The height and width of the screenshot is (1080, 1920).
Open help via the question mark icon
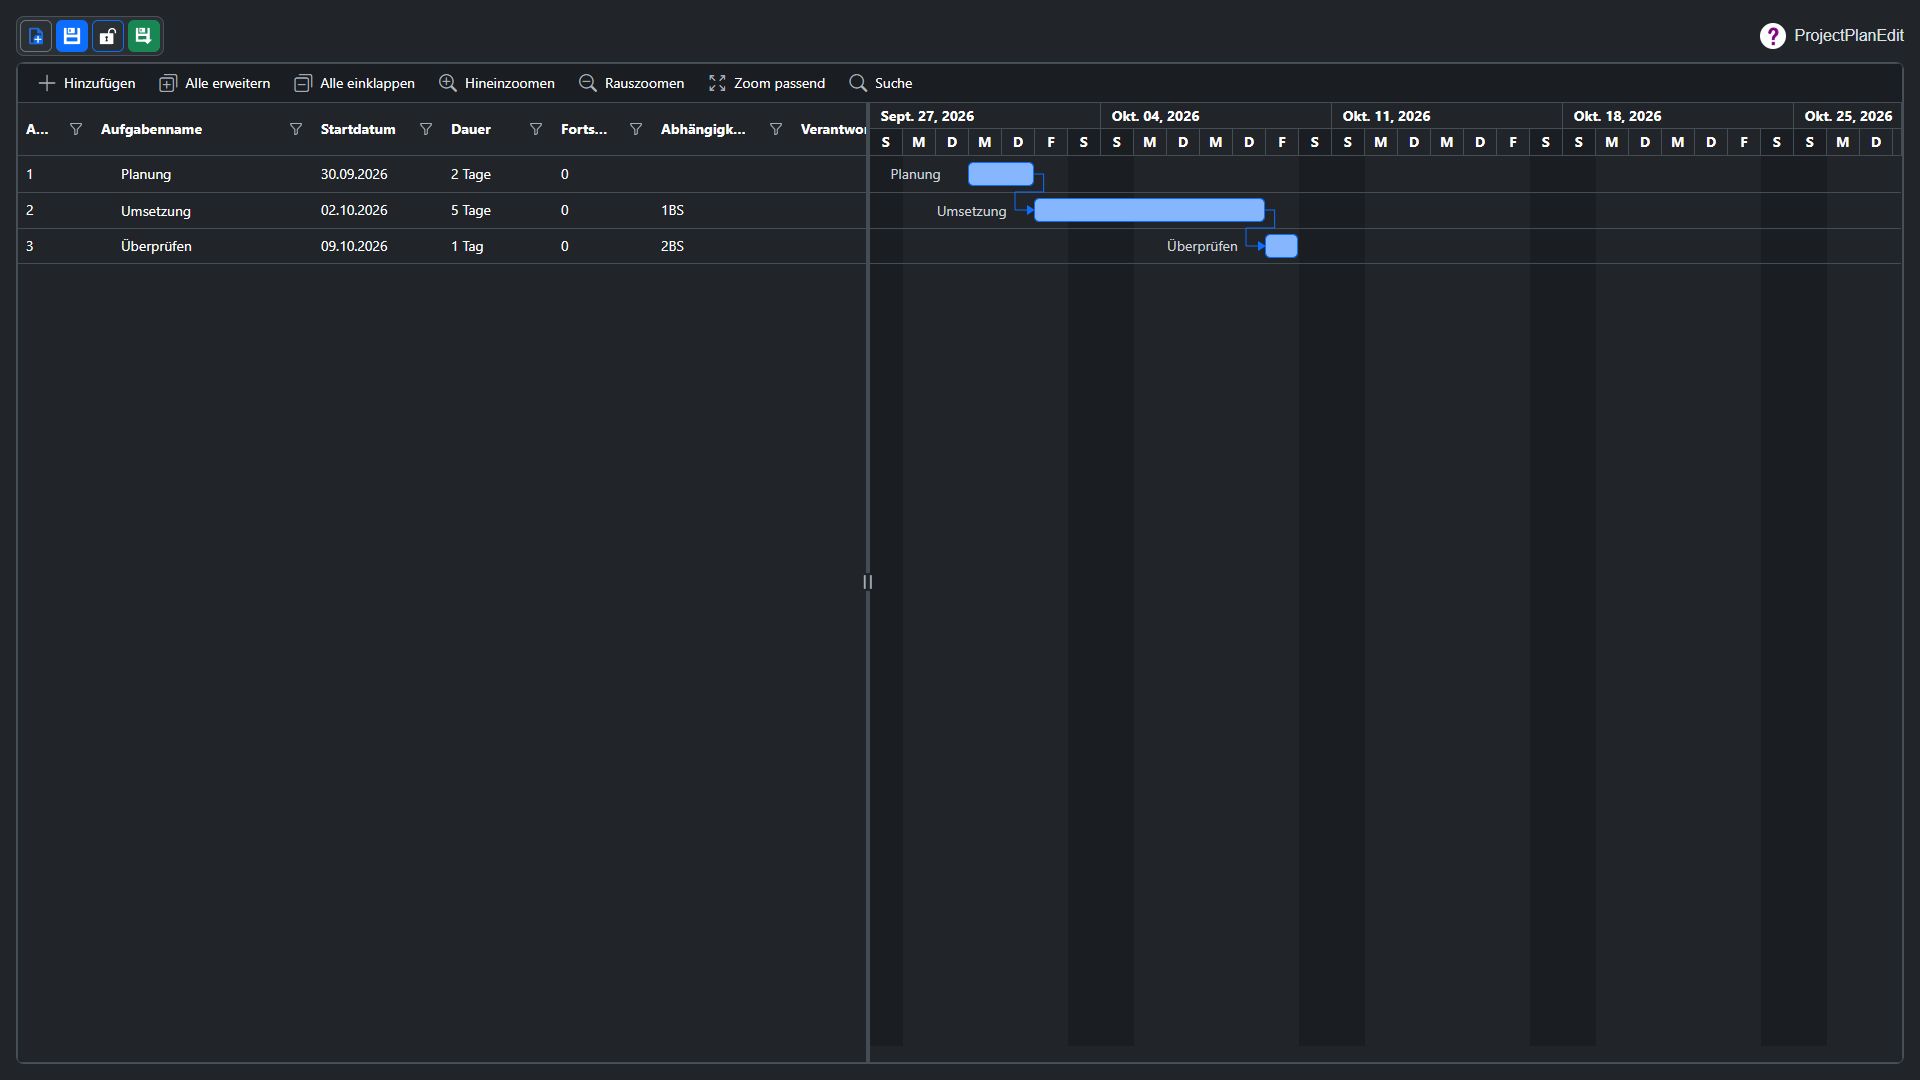(1772, 36)
